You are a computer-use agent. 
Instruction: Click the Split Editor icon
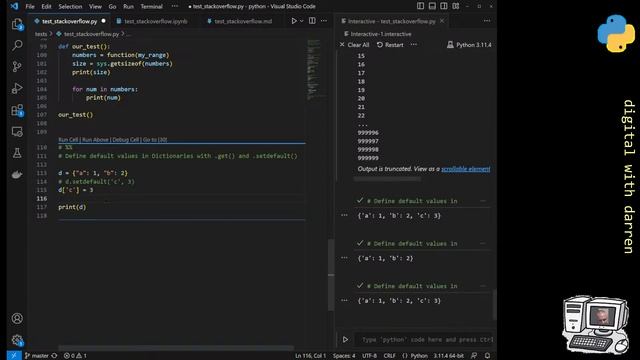tap(312, 21)
